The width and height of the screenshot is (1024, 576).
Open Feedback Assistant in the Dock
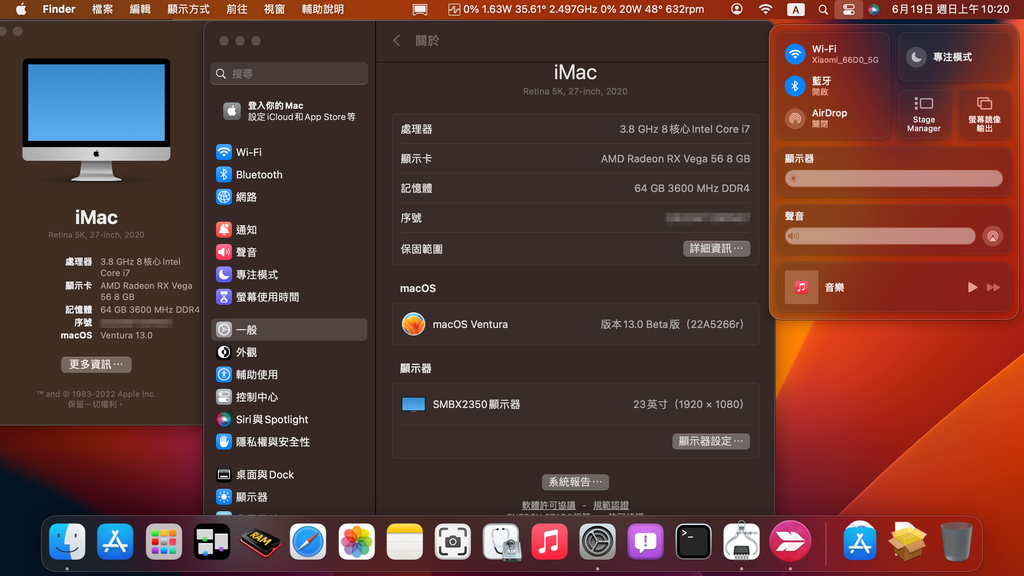pyautogui.click(x=645, y=541)
